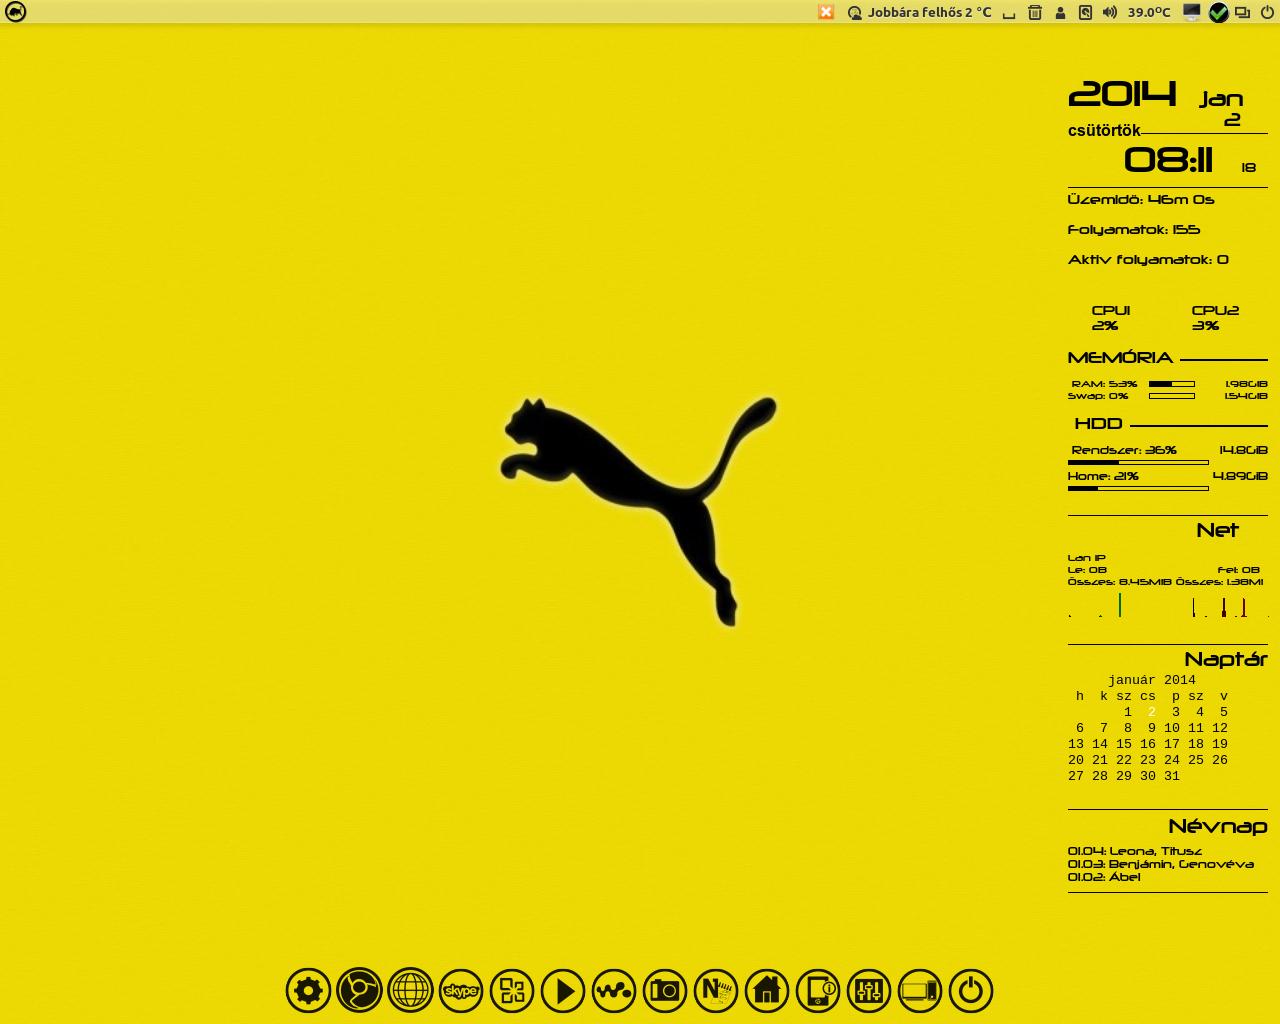Open the mixer sliders dock icon
The image size is (1280, 1024).
coord(869,991)
